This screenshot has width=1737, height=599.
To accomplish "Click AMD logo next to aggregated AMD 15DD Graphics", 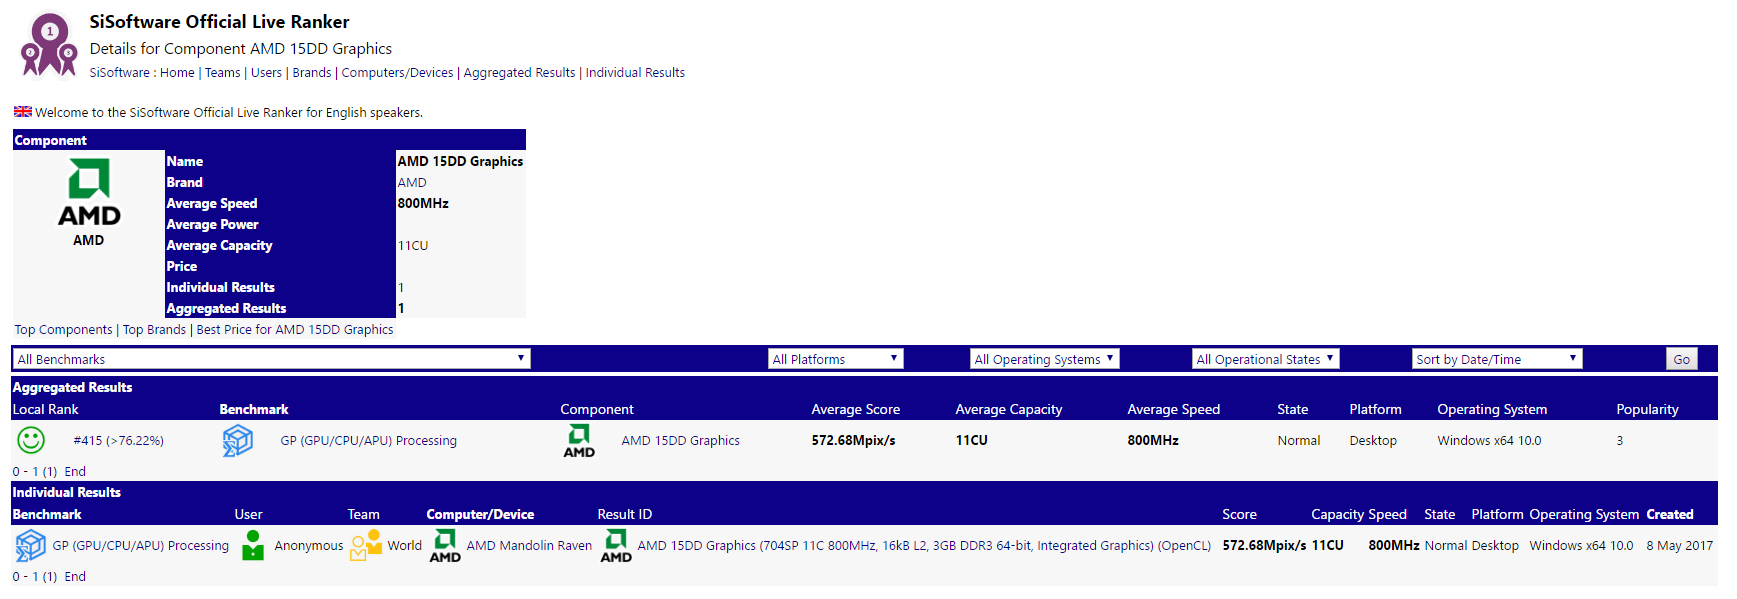I will (579, 440).
